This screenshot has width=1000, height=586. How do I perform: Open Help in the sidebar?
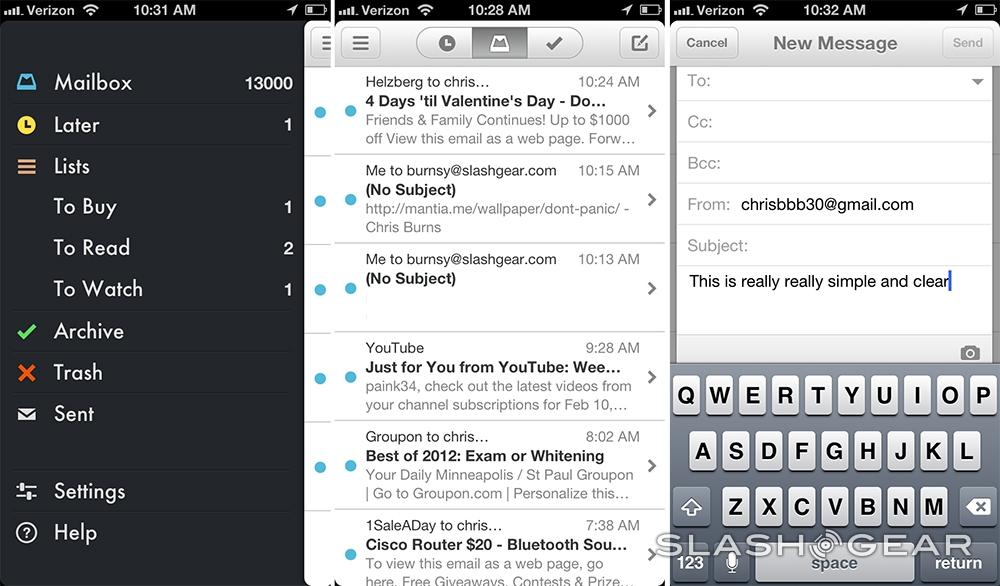coord(75,533)
